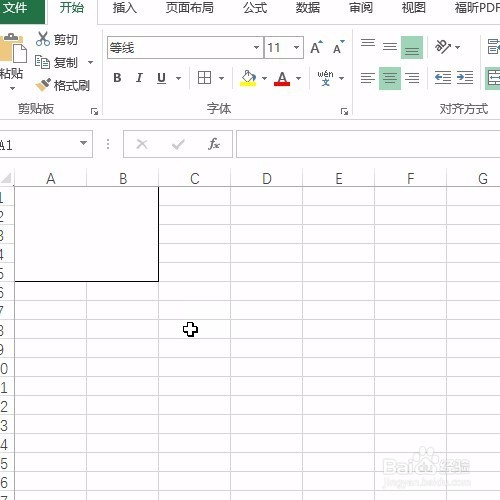
Task: Select Align Left icon
Action: [x=368, y=78]
